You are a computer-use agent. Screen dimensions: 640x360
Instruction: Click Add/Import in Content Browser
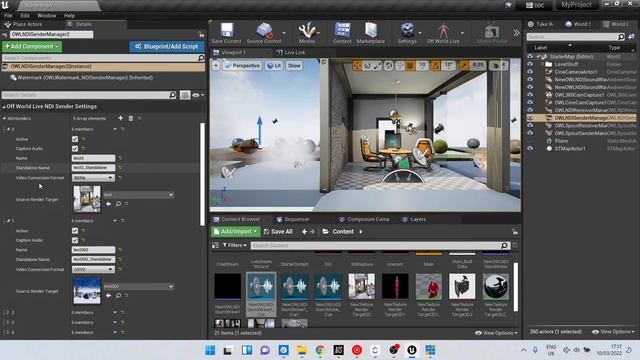point(236,231)
